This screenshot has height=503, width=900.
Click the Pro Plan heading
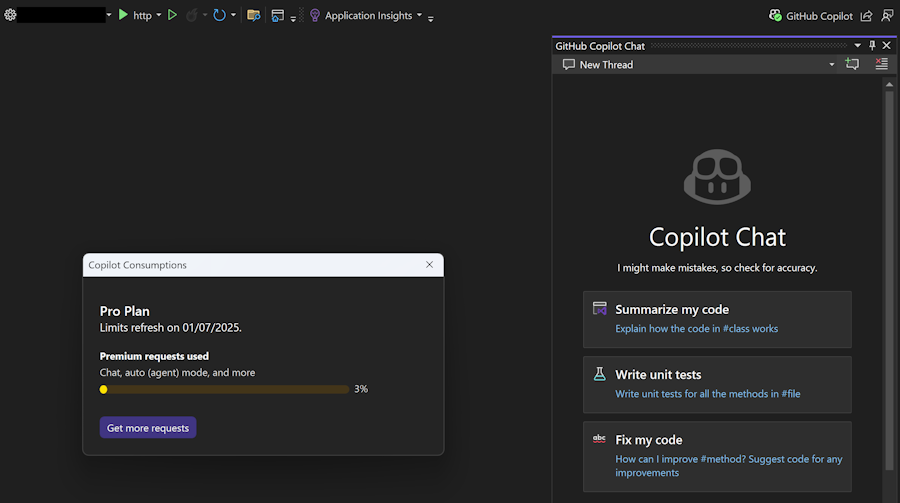(x=125, y=311)
